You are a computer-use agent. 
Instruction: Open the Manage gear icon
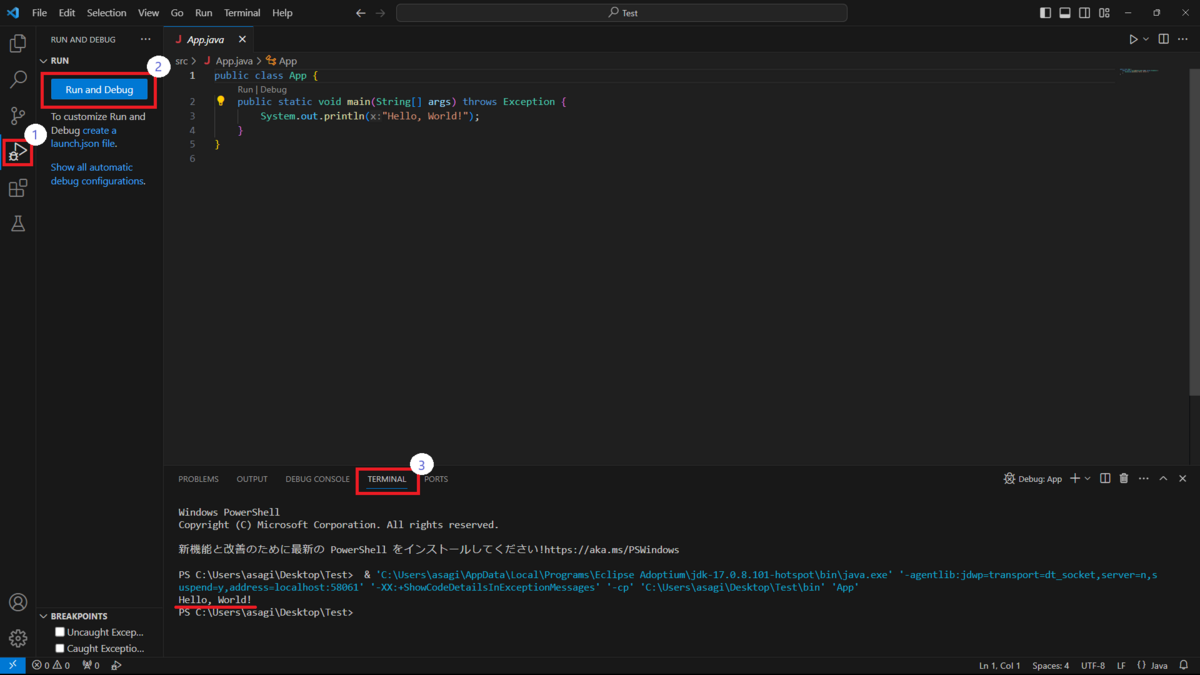pyautogui.click(x=17, y=638)
